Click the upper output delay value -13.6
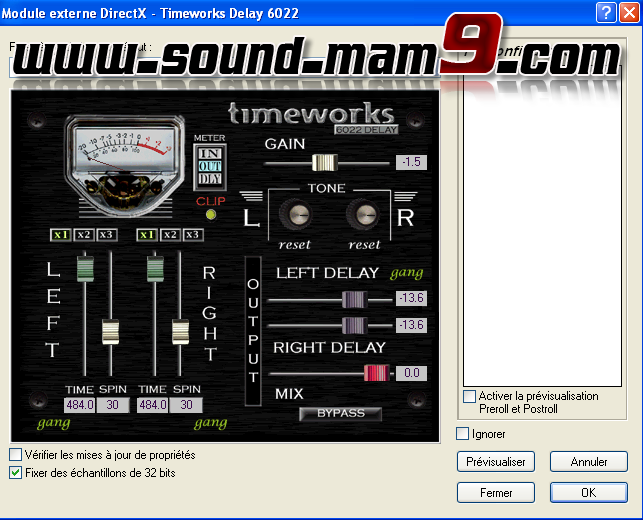Screen dimensions: 643x520 click(x=411, y=298)
